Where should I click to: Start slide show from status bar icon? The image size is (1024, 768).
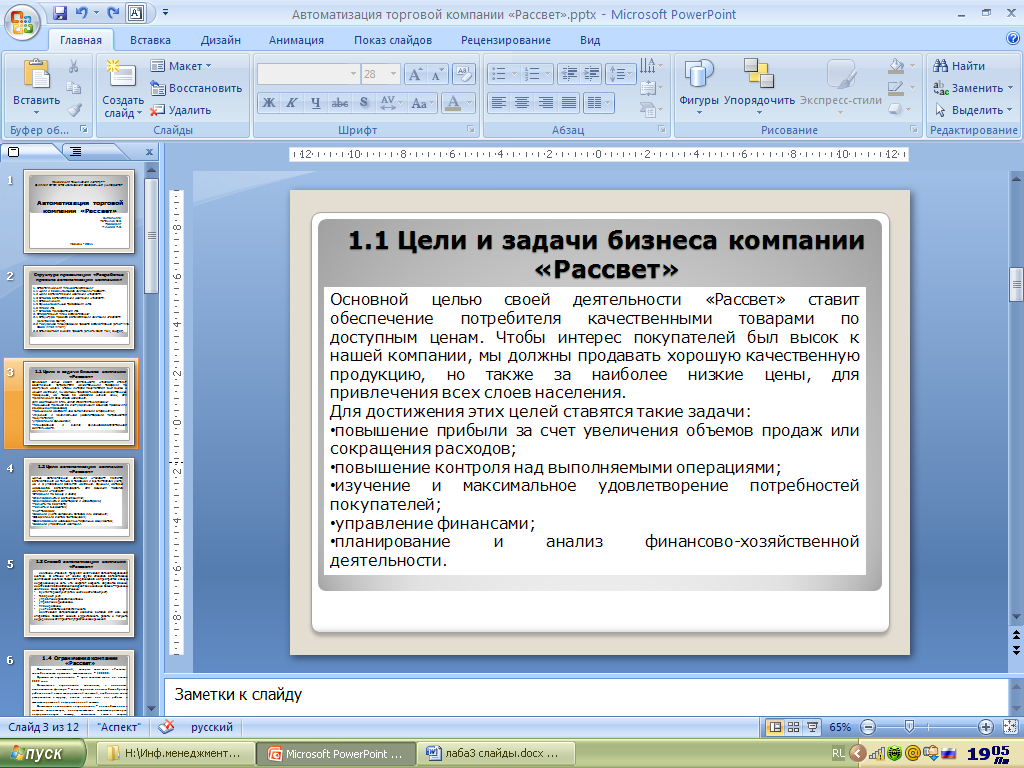pos(812,727)
